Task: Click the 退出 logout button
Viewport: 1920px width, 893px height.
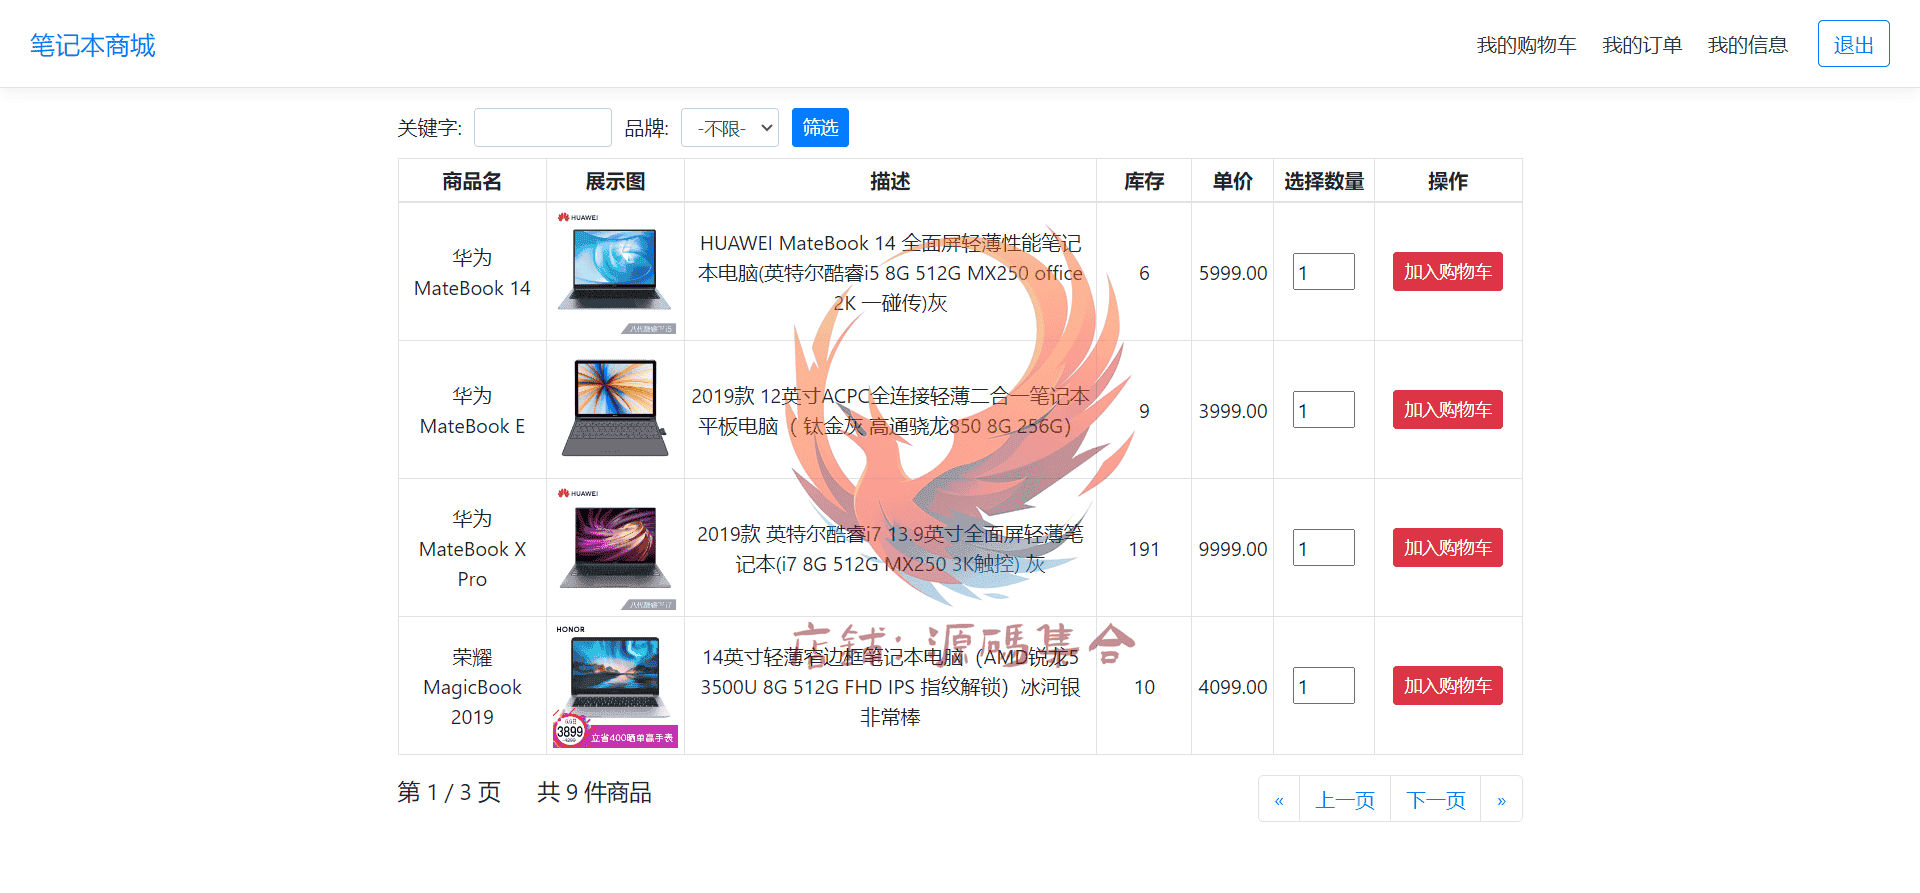Action: coord(1853,44)
